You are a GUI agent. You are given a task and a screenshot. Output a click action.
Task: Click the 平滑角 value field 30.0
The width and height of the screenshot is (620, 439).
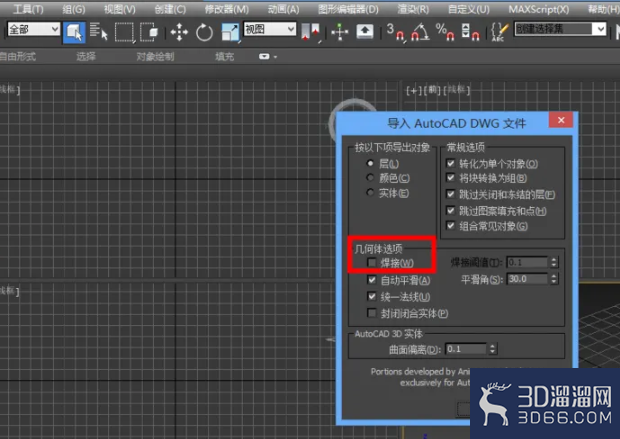(528, 279)
